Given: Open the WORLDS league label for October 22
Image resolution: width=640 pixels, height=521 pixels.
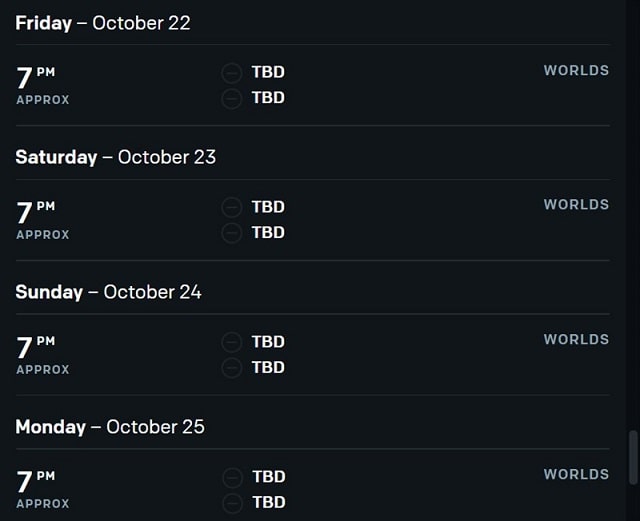Looking at the screenshot, I should point(576,70).
